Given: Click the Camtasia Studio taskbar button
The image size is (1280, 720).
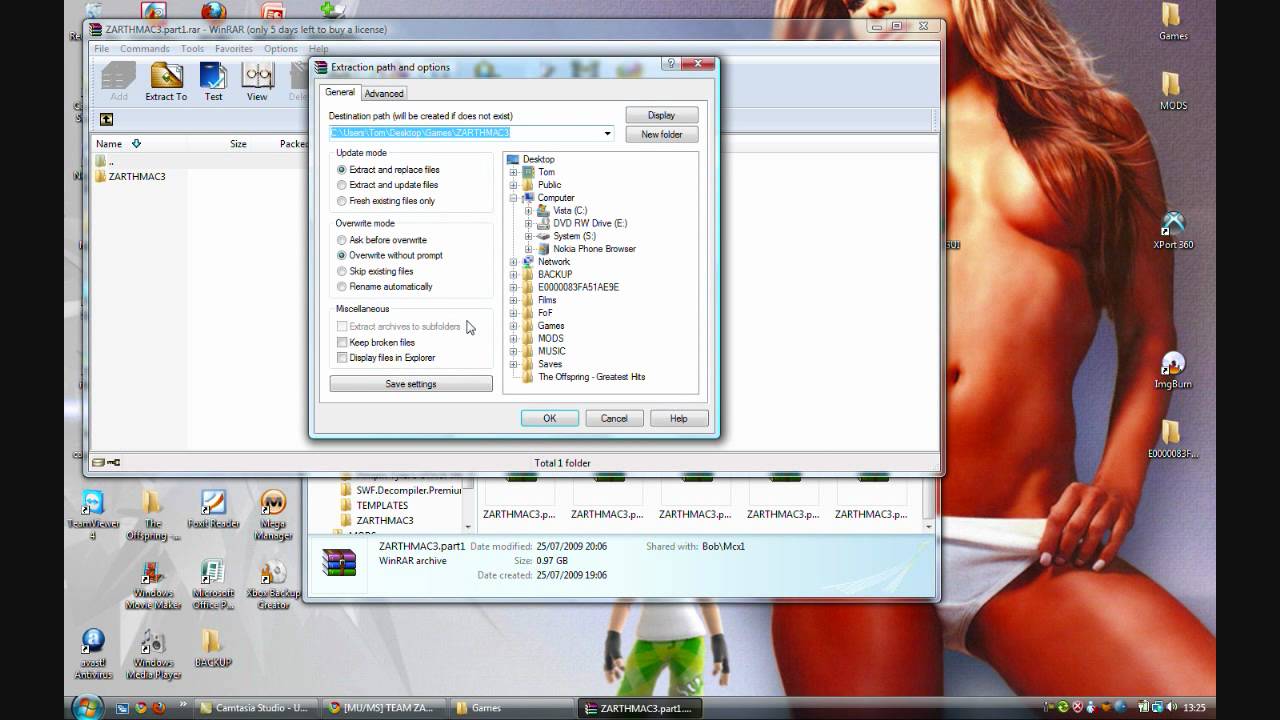Looking at the screenshot, I should coord(255,708).
